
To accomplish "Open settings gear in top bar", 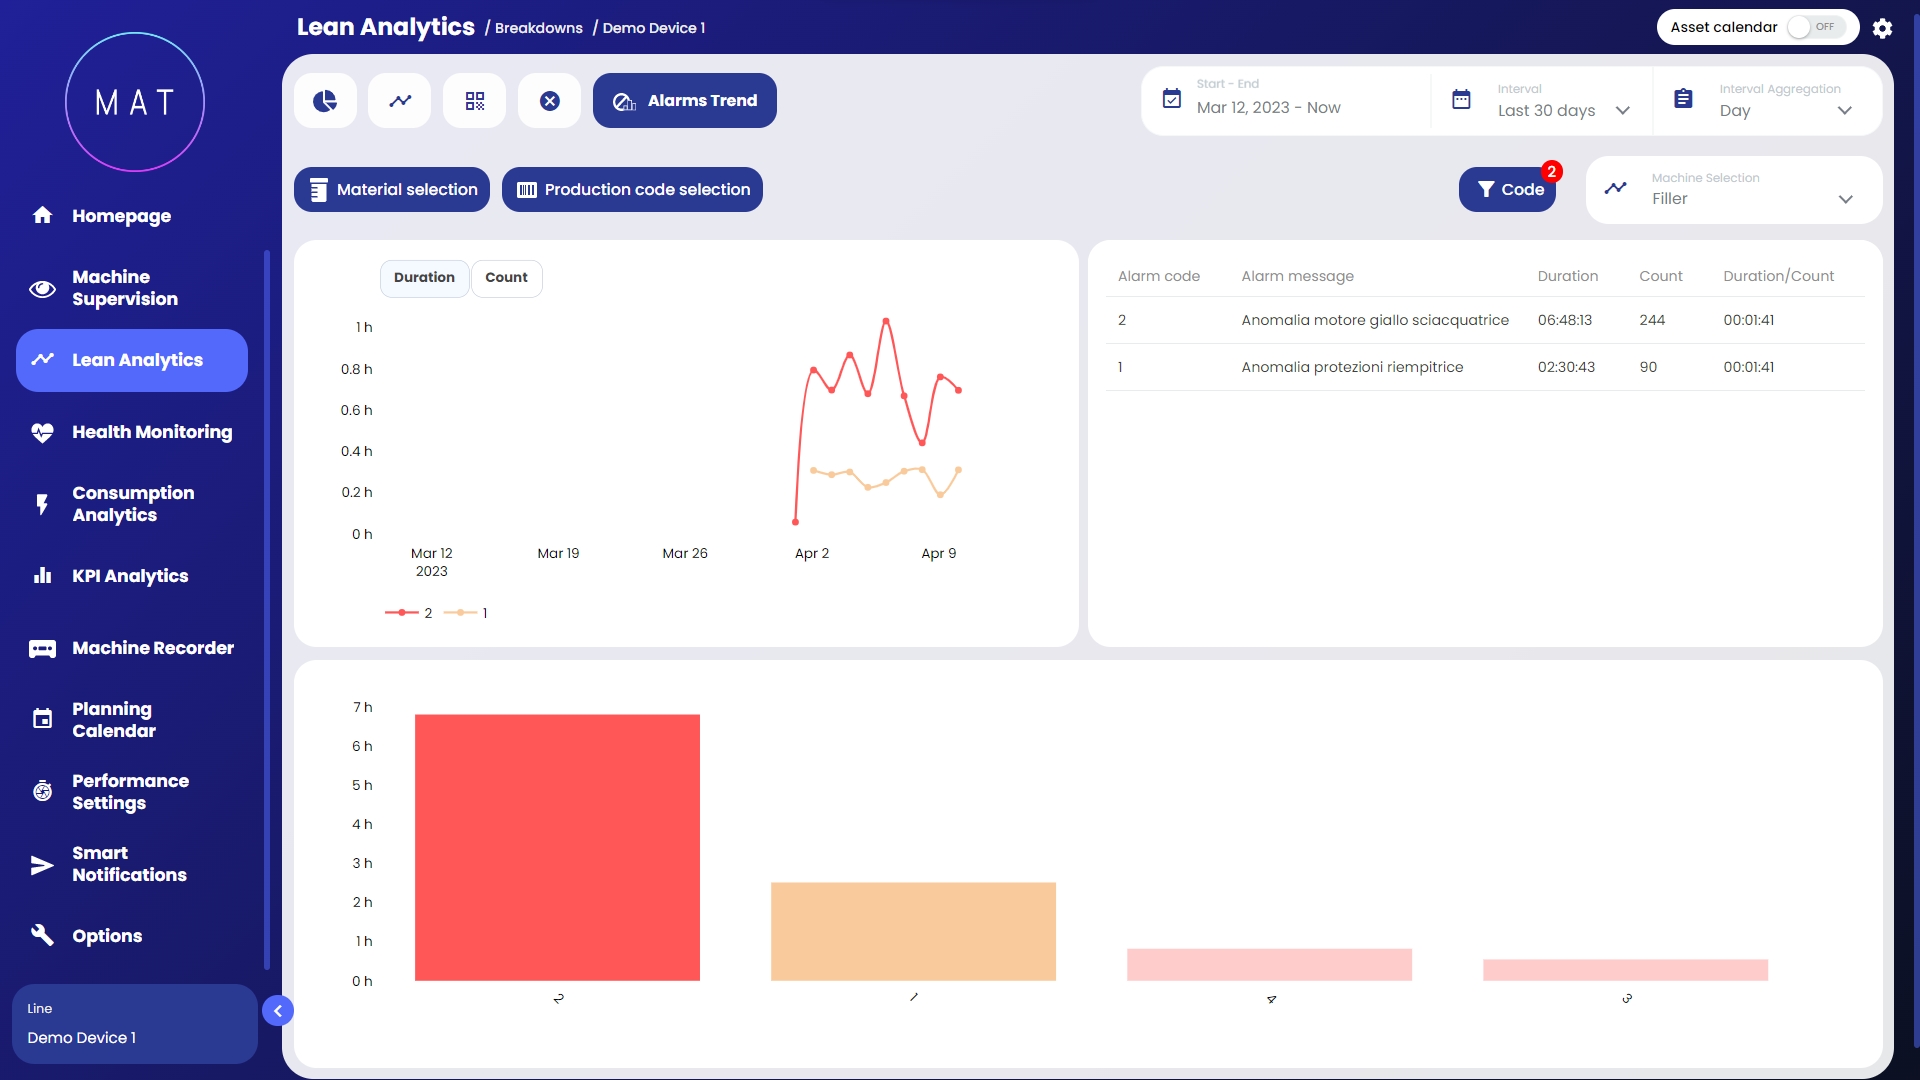I will 1882,28.
